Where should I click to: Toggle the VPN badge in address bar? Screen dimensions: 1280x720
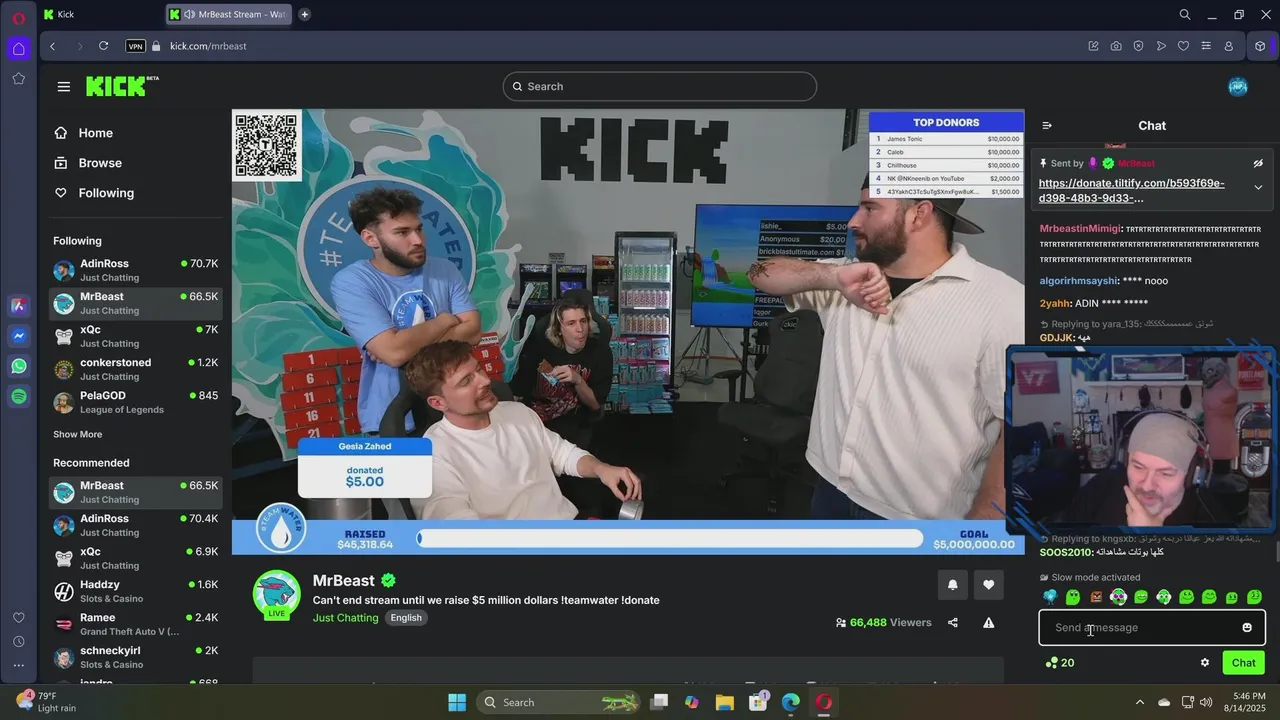[135, 46]
